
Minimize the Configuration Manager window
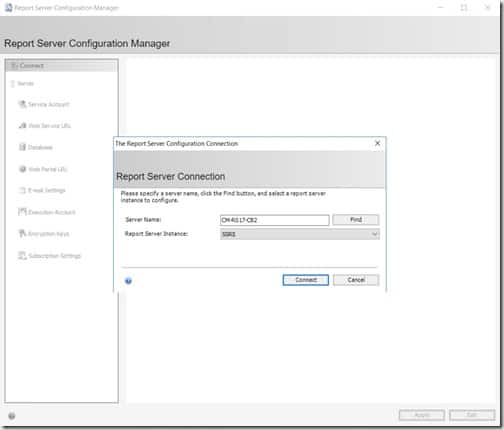click(x=441, y=7)
